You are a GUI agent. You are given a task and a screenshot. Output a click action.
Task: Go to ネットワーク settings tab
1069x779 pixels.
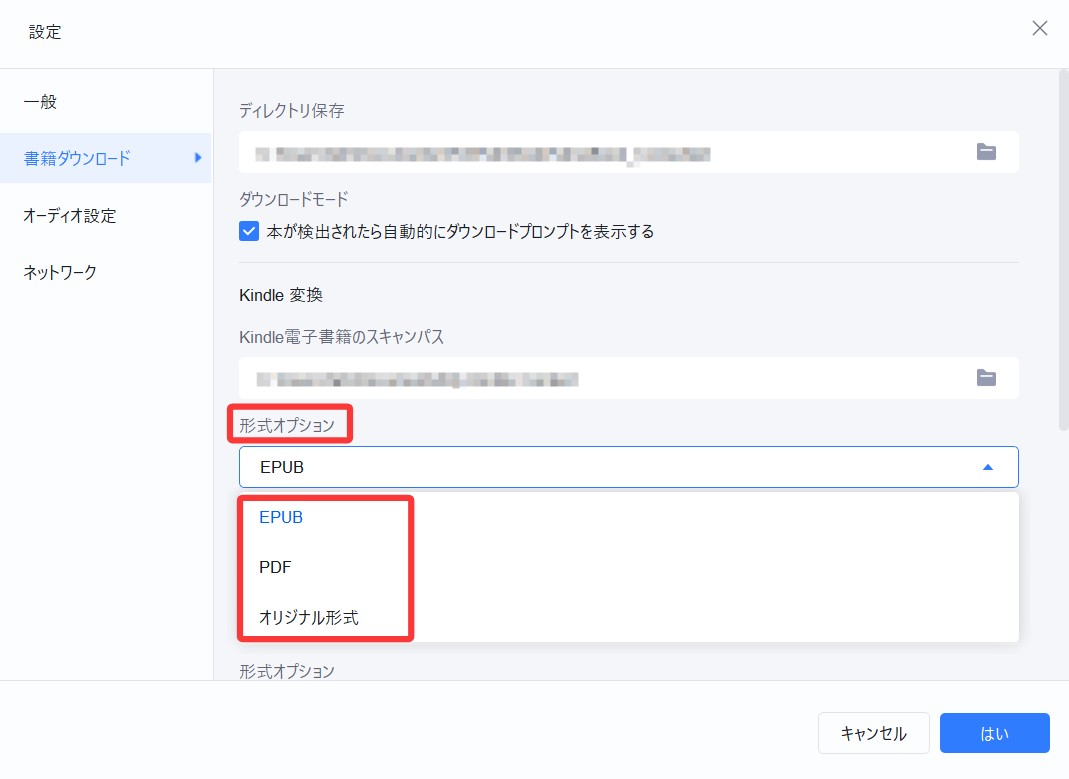(x=60, y=272)
